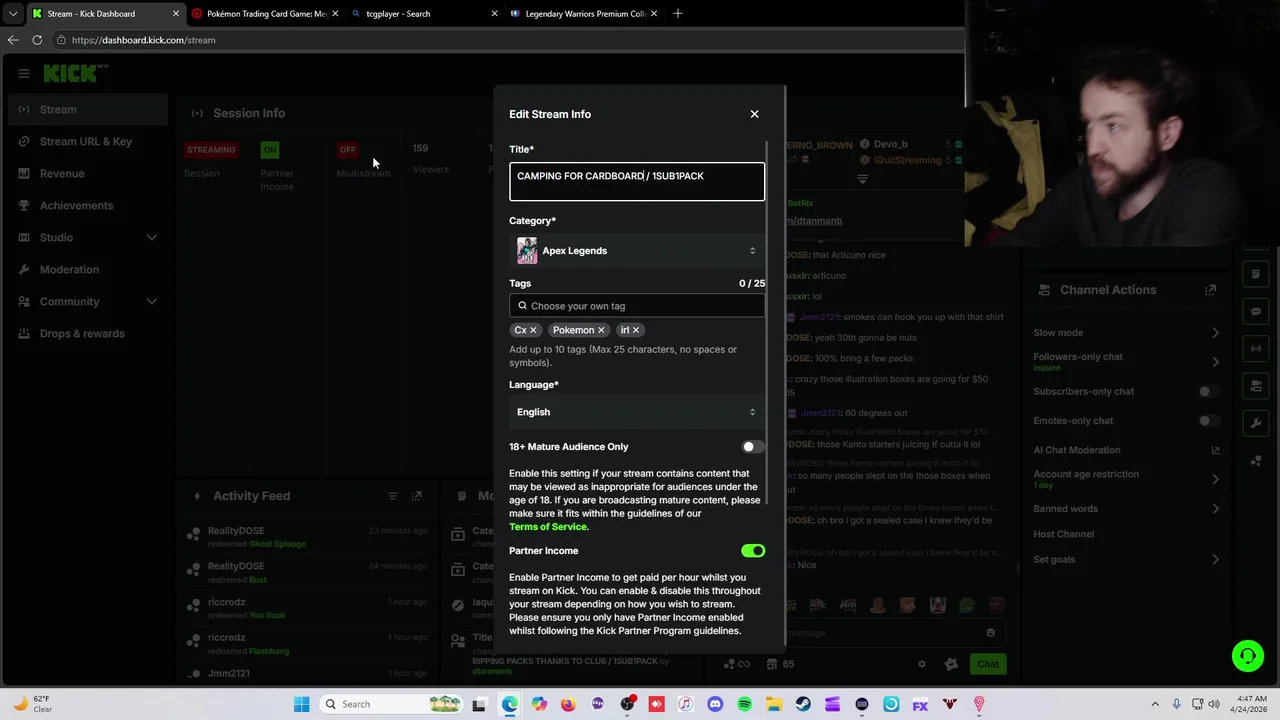
Task: Open the Banned words settings
Action: [x=1126, y=509]
